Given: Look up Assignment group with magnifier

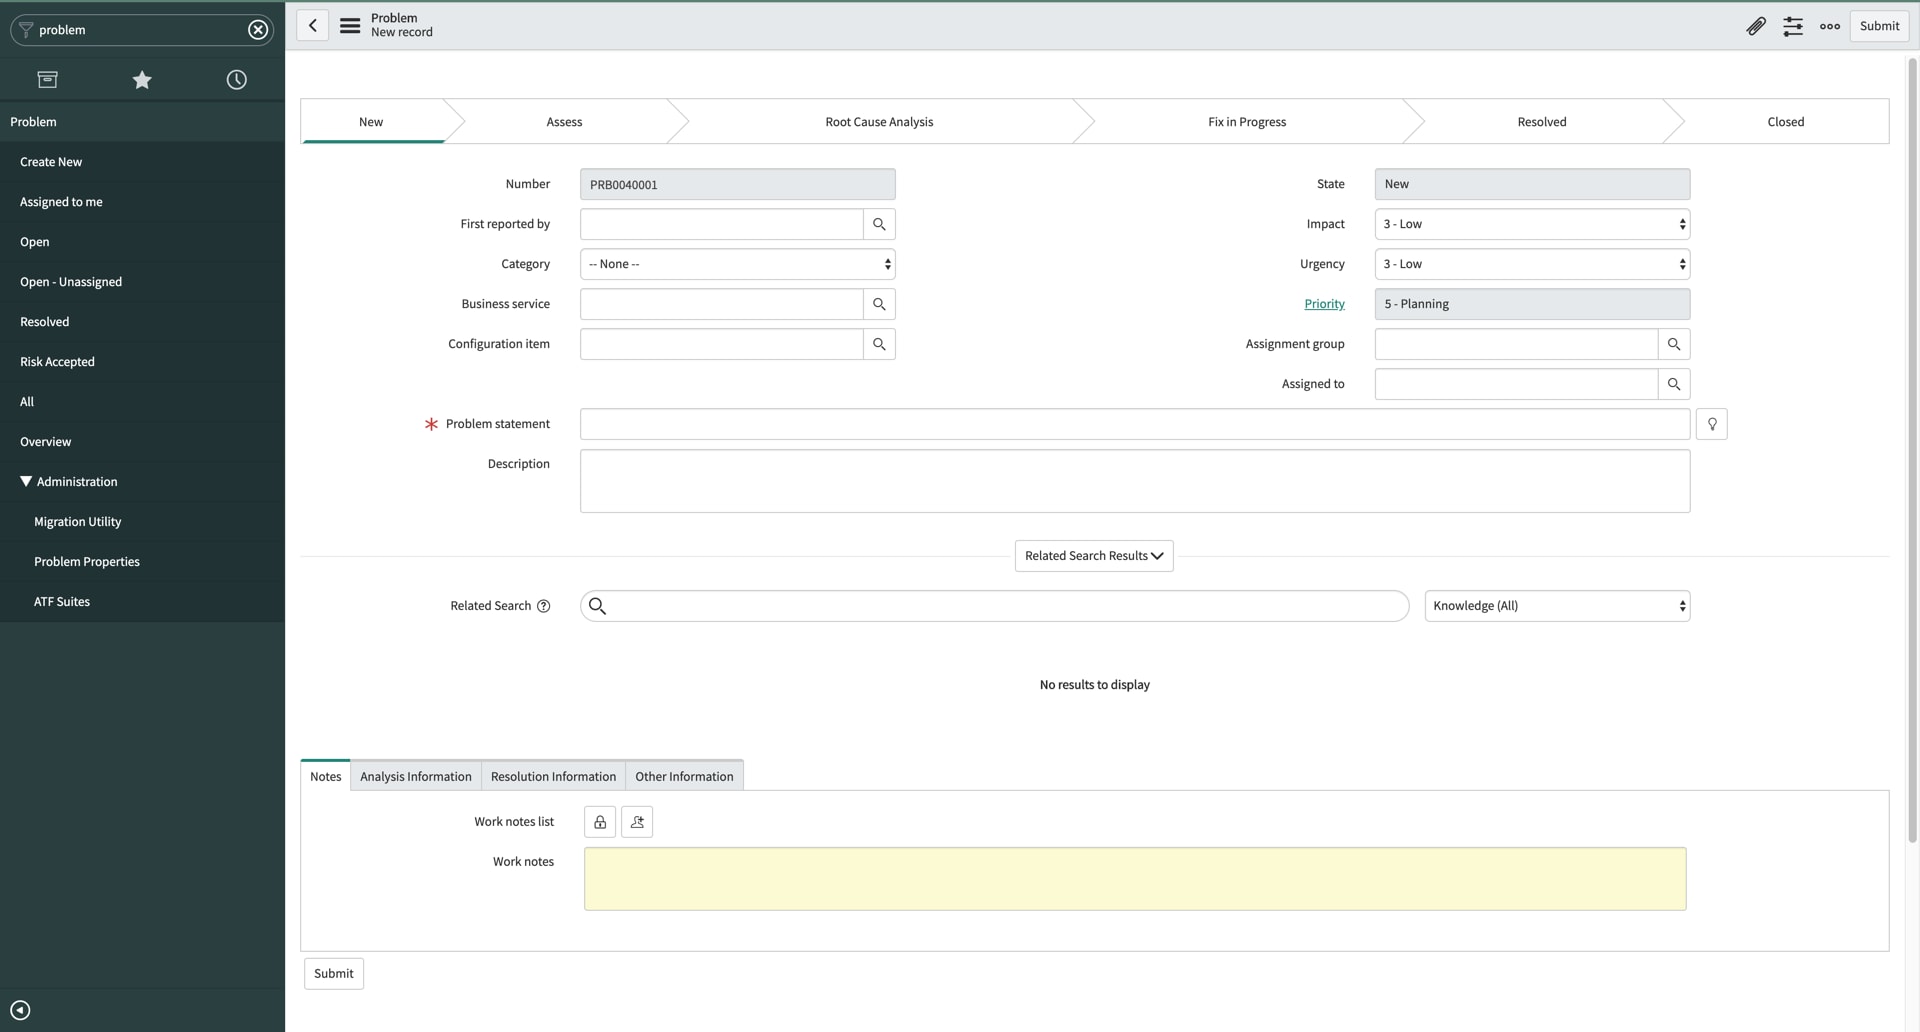Looking at the screenshot, I should 1674,344.
